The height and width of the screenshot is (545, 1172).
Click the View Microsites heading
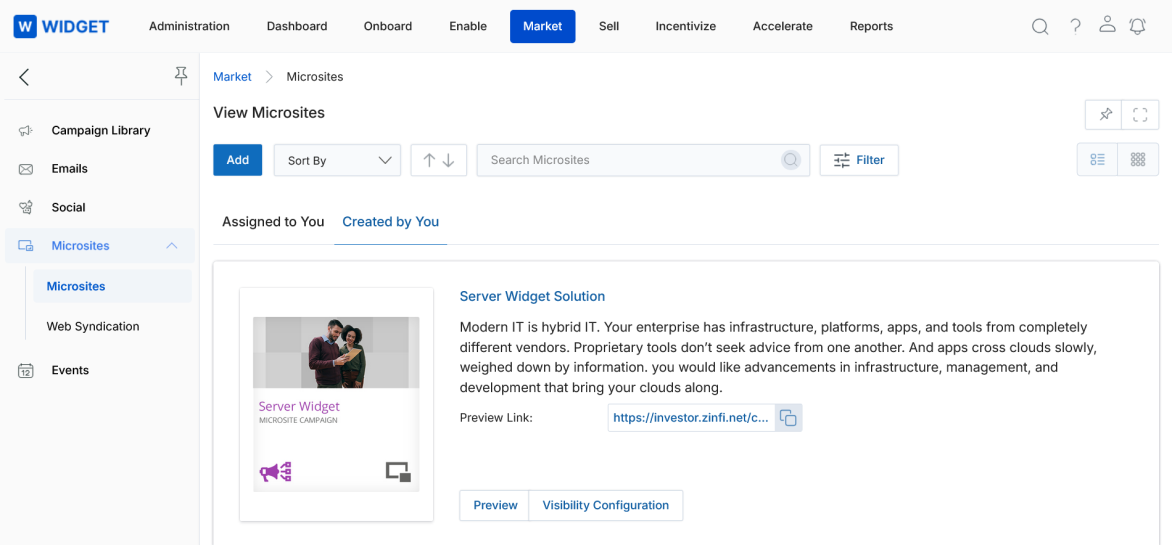[269, 113]
